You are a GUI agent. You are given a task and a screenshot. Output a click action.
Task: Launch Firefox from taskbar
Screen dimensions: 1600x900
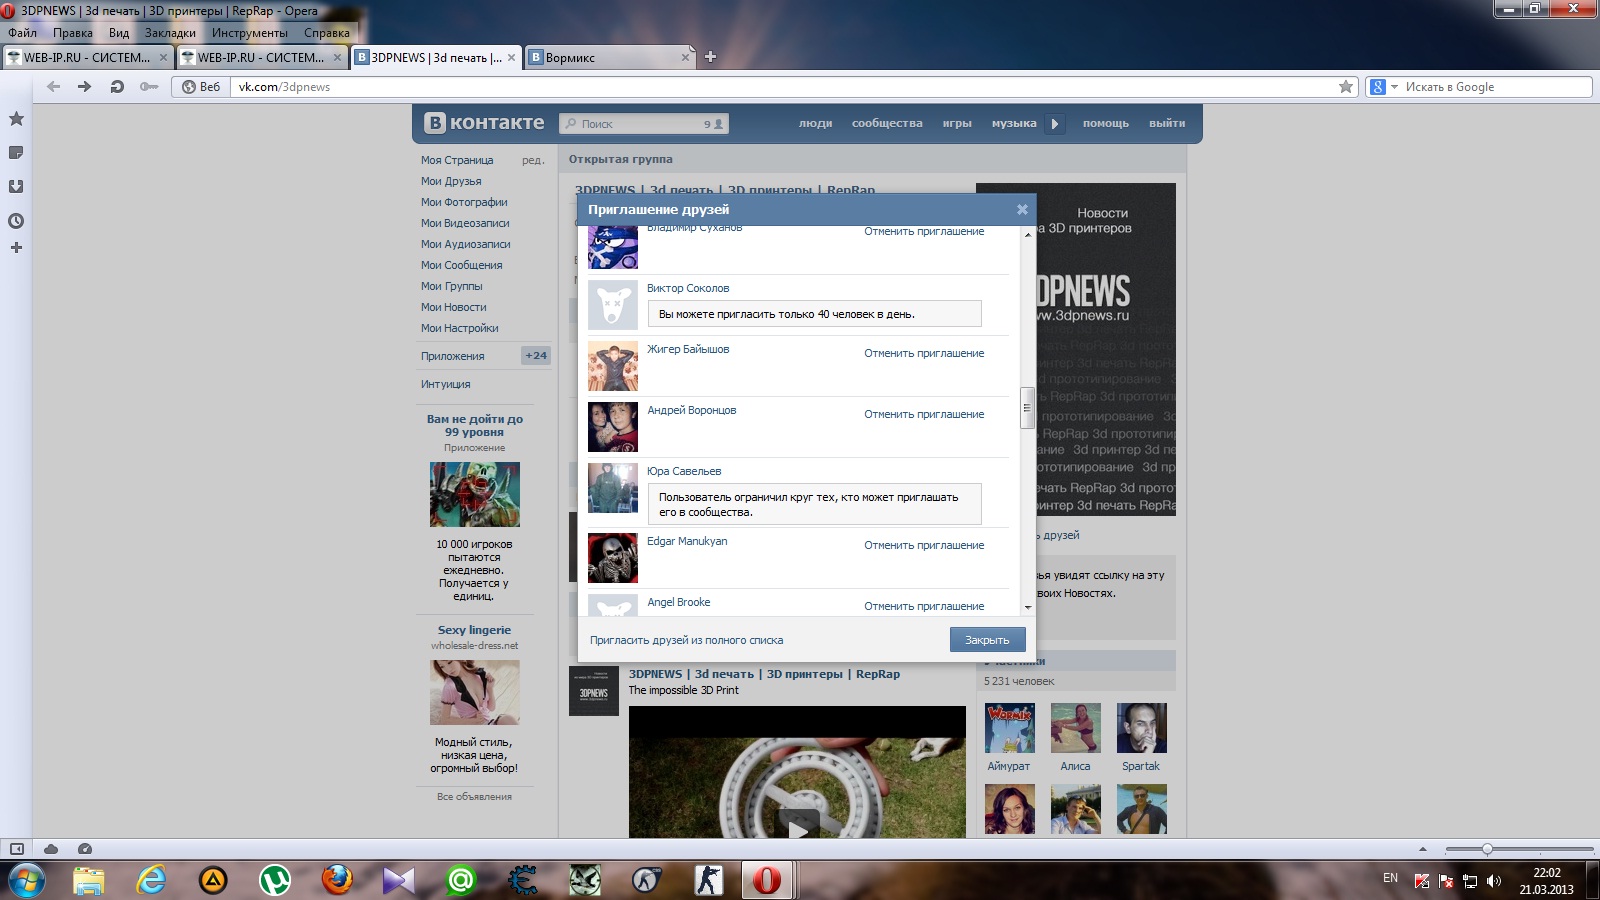[x=337, y=880]
